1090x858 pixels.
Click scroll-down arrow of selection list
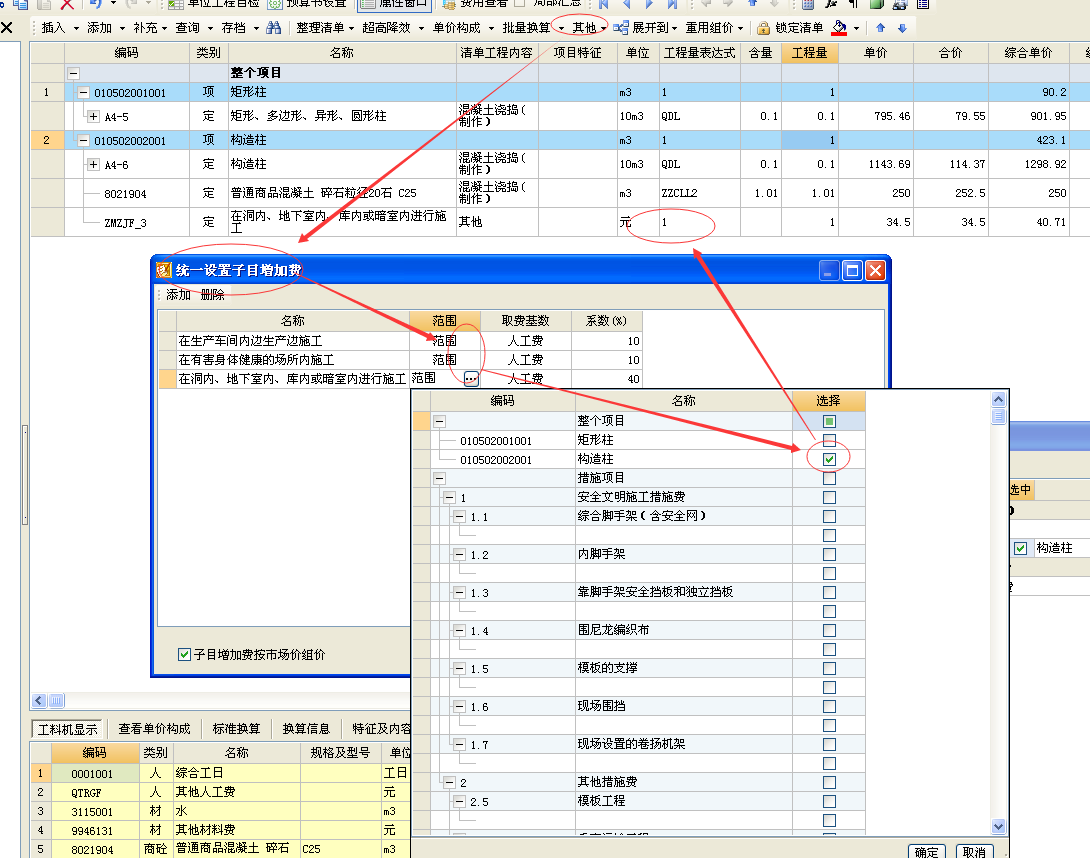pyautogui.click(x=998, y=827)
